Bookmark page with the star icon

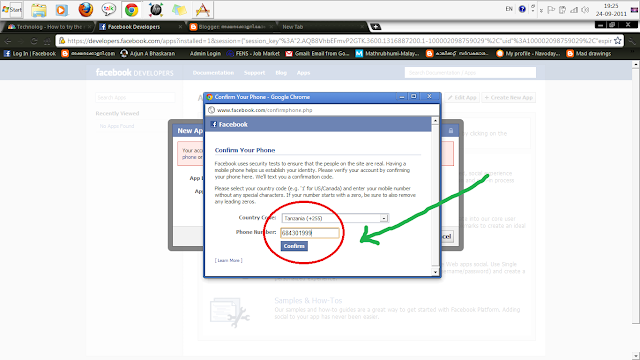[x=618, y=41]
